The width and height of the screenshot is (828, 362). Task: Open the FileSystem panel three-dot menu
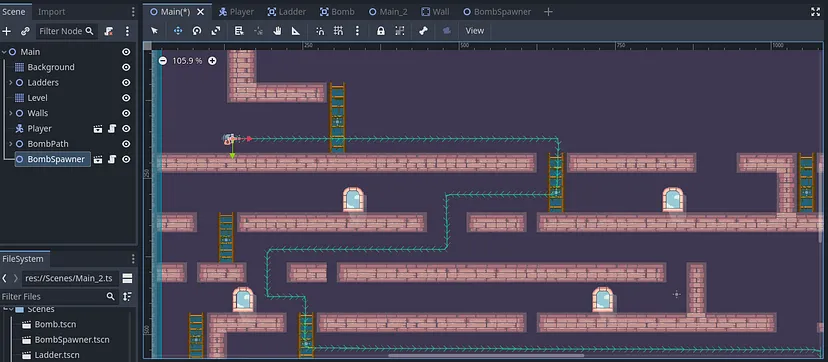[x=133, y=259]
